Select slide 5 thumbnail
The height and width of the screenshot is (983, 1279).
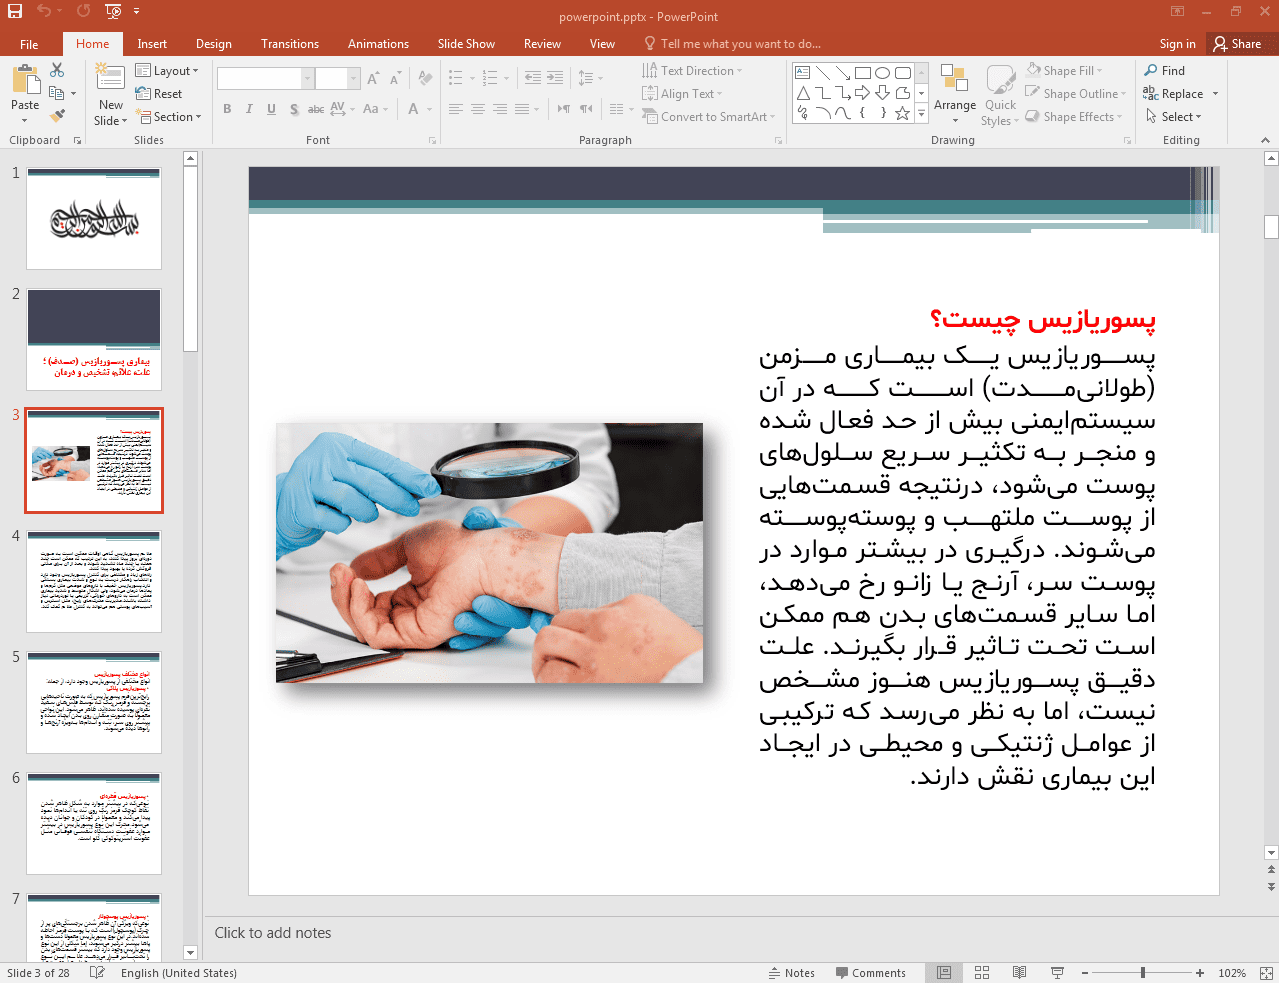click(94, 703)
